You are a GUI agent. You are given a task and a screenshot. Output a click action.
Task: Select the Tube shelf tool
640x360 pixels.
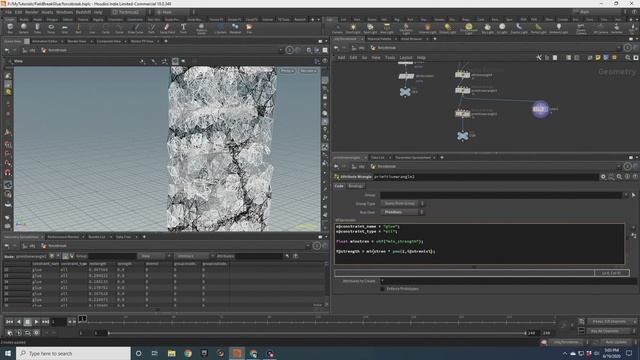(37, 28)
